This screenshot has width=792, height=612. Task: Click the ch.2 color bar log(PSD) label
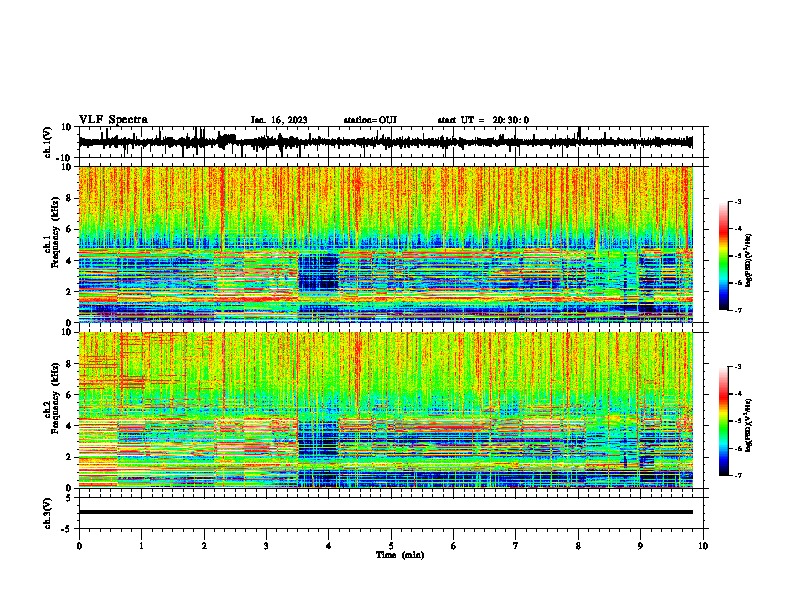pos(749,425)
